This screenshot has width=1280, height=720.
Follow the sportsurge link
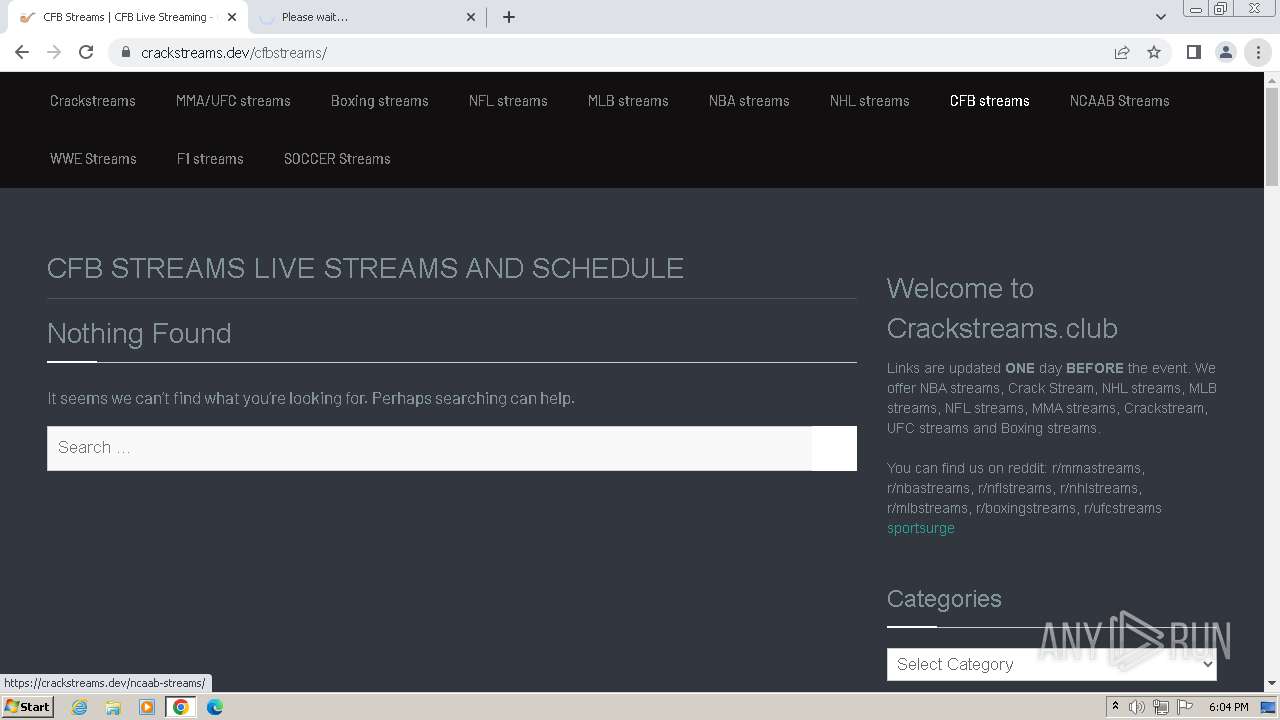pos(921,528)
